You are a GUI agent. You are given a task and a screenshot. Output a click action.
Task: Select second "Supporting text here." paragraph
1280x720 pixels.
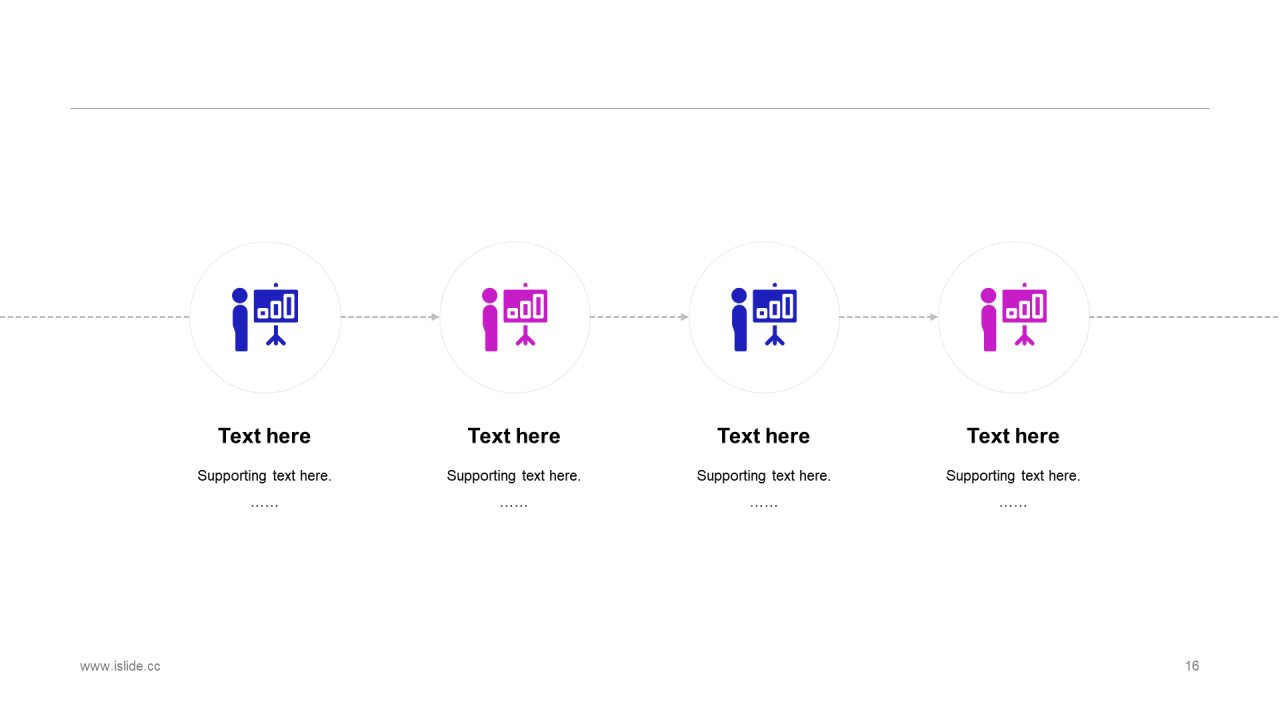point(514,476)
